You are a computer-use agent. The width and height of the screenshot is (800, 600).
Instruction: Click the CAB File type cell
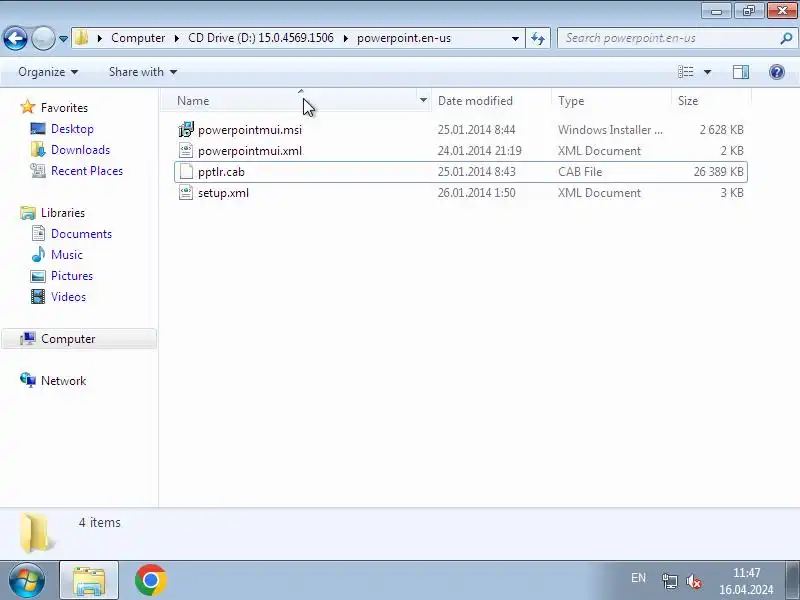[x=580, y=172]
